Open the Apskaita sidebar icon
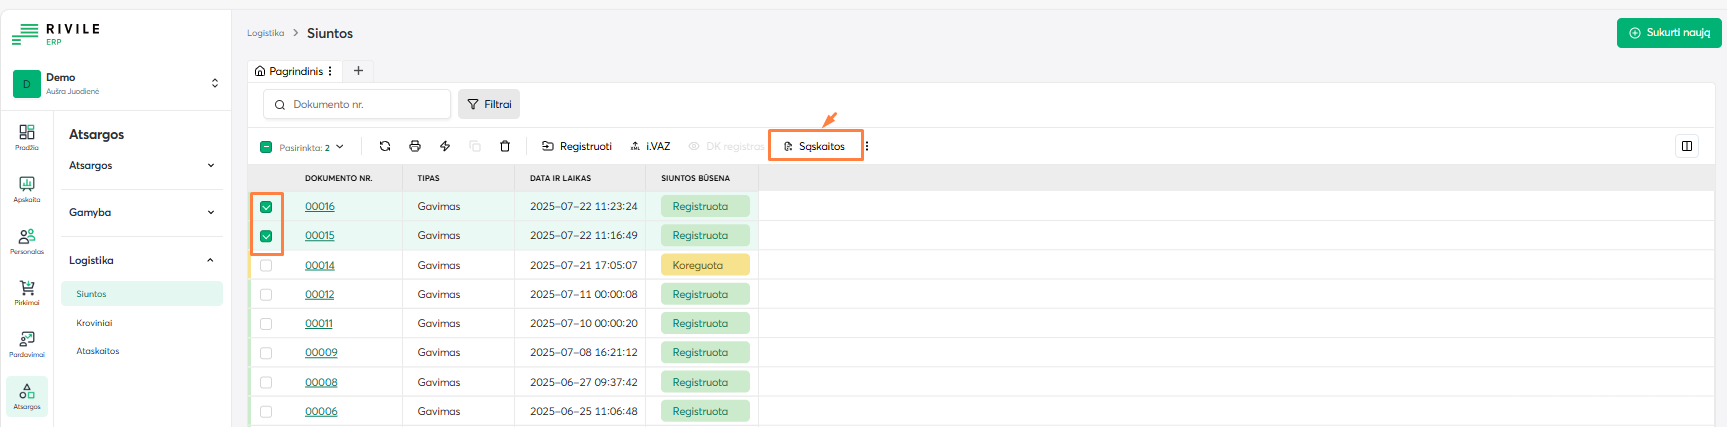 [x=27, y=188]
